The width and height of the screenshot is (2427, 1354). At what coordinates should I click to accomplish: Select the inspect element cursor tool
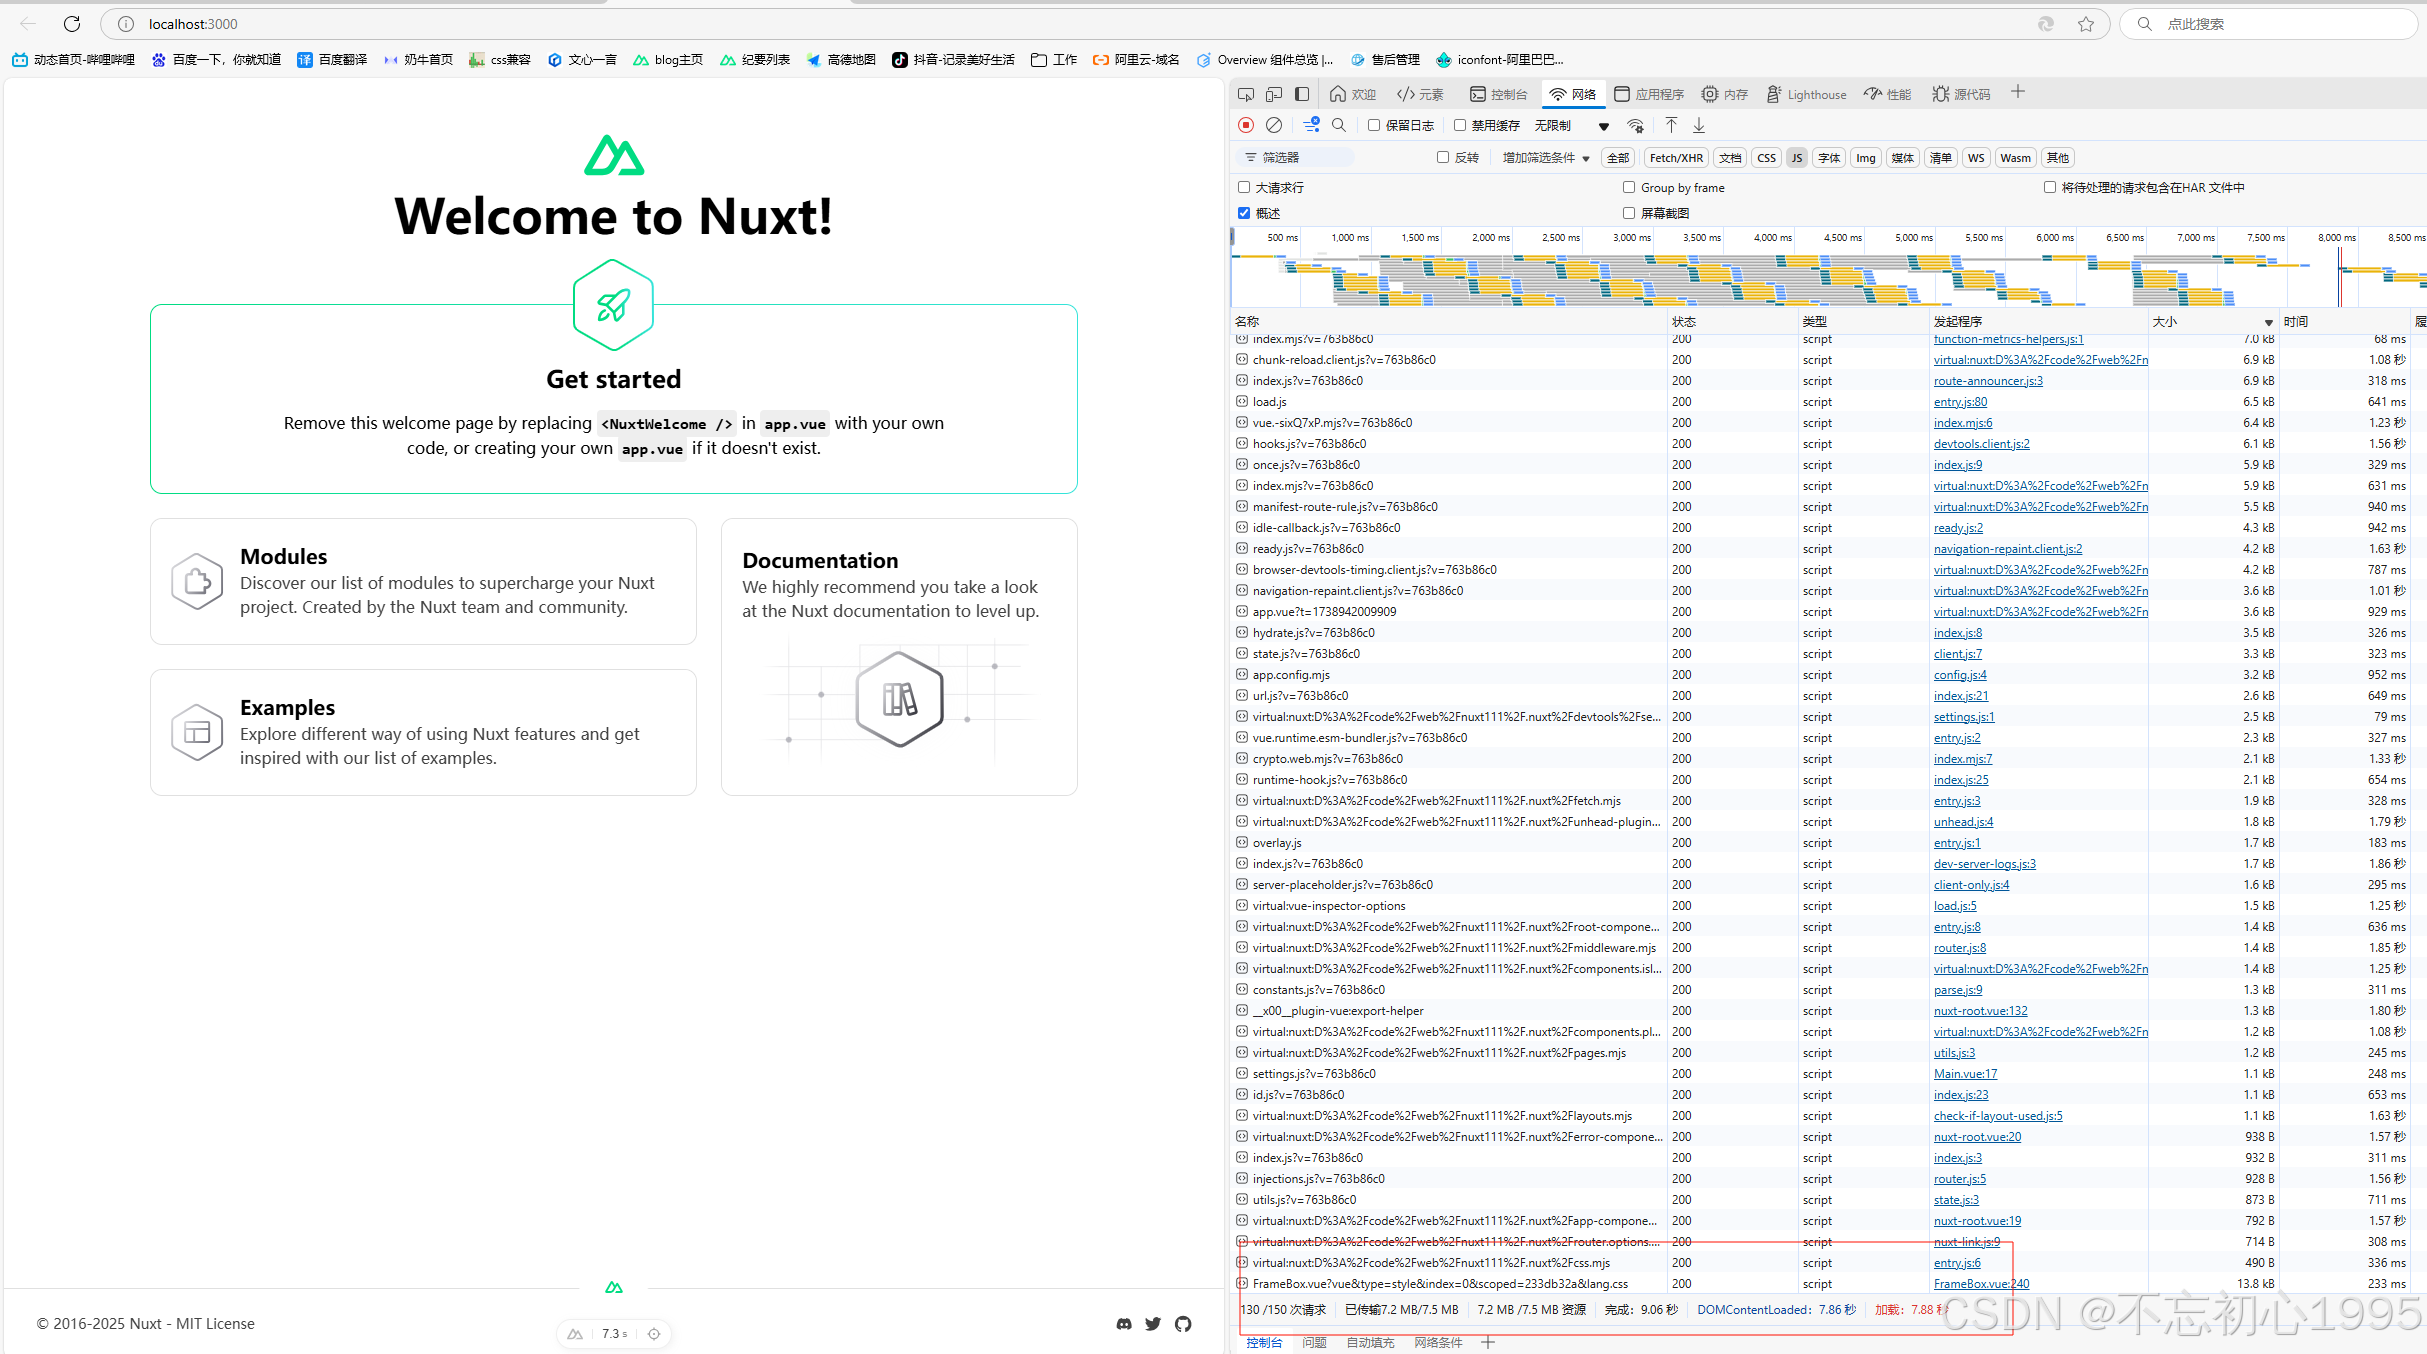click(1246, 93)
